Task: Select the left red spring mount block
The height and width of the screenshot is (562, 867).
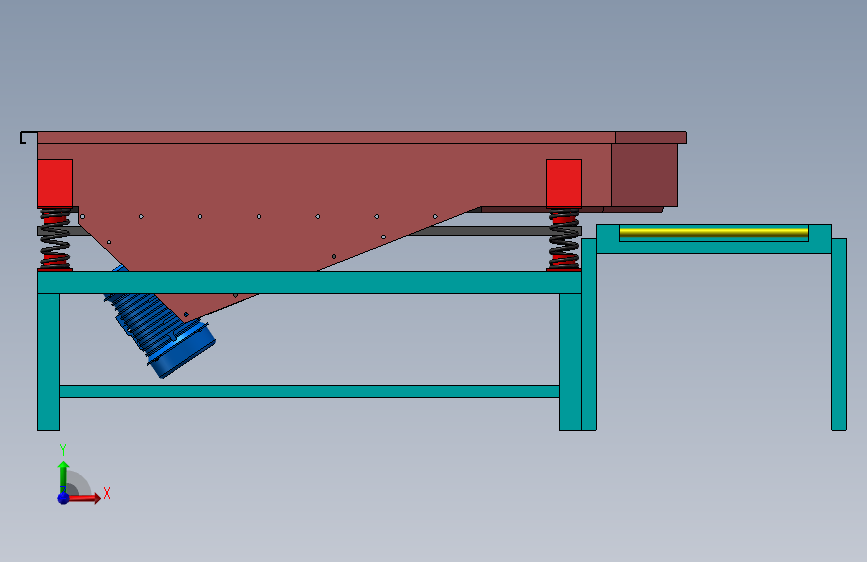Action: (x=55, y=183)
